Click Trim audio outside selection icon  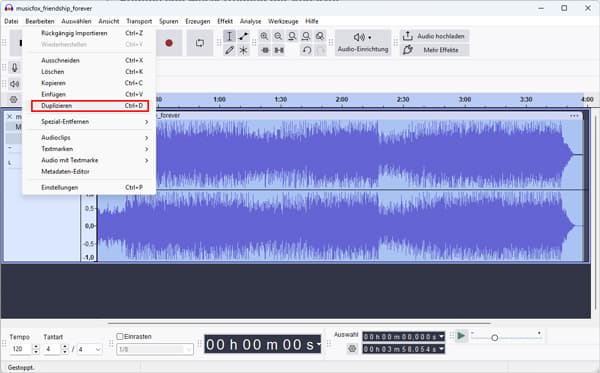pyautogui.click(x=265, y=50)
